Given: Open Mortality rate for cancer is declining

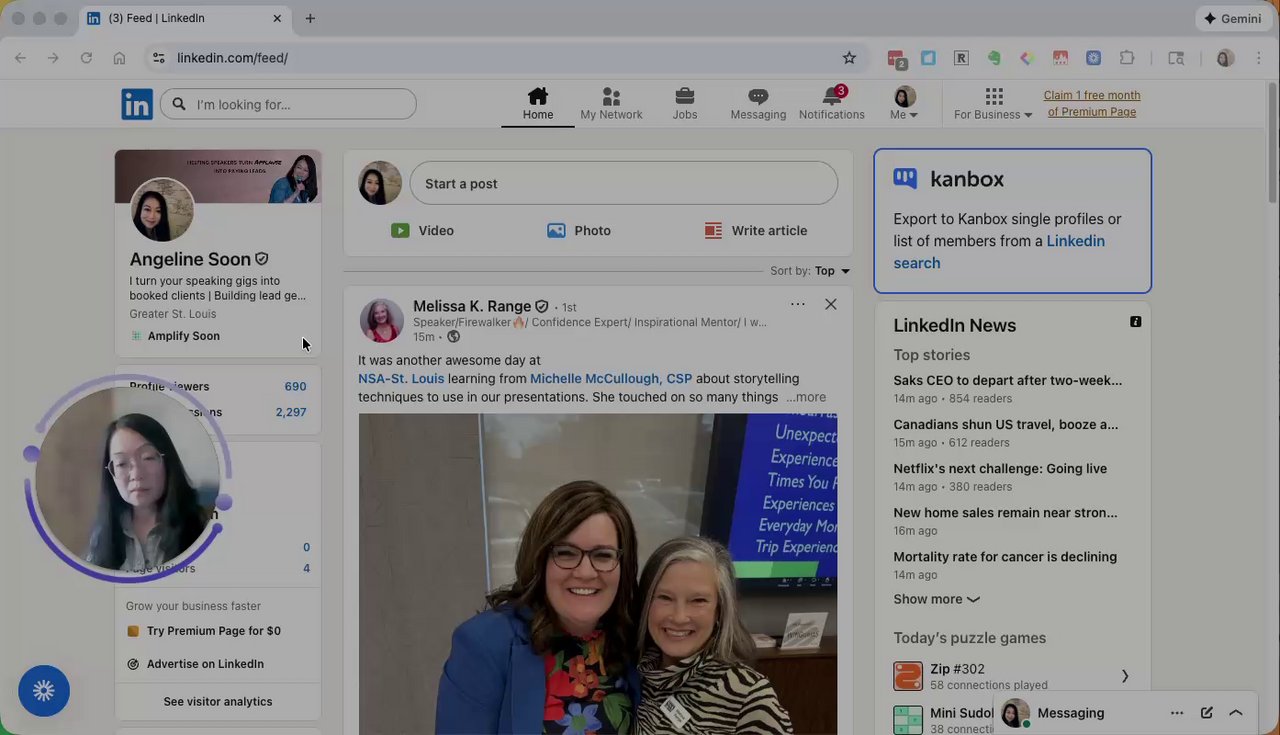Looking at the screenshot, I should [1005, 557].
